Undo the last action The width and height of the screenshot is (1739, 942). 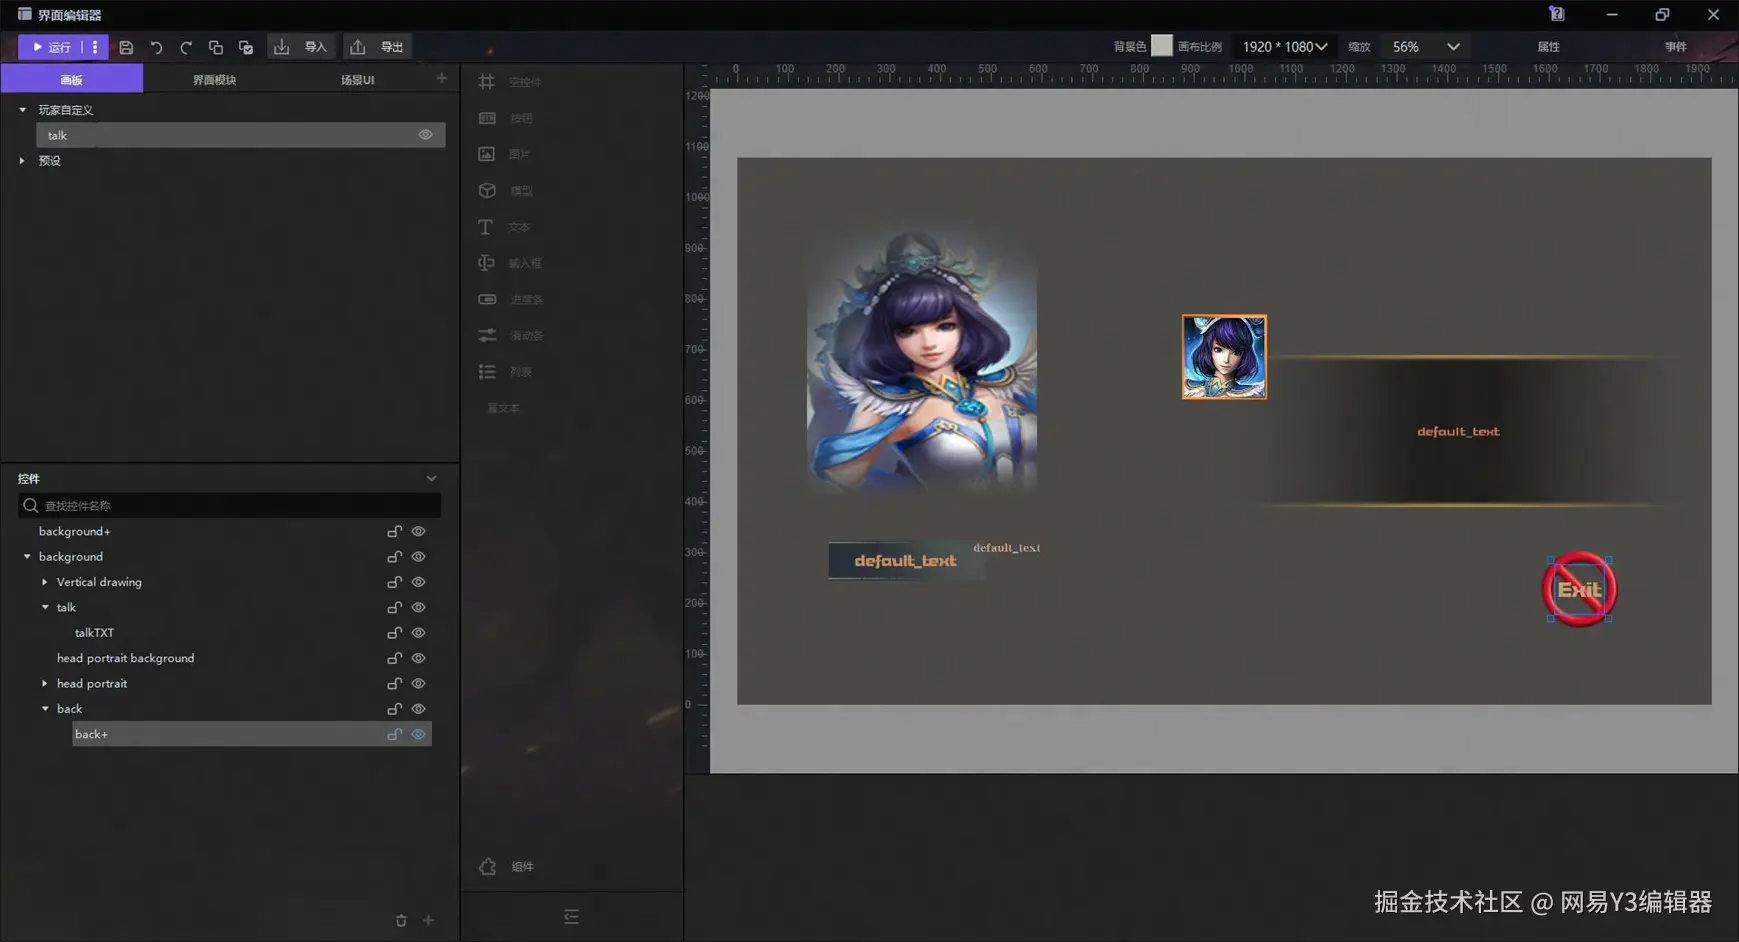point(156,47)
